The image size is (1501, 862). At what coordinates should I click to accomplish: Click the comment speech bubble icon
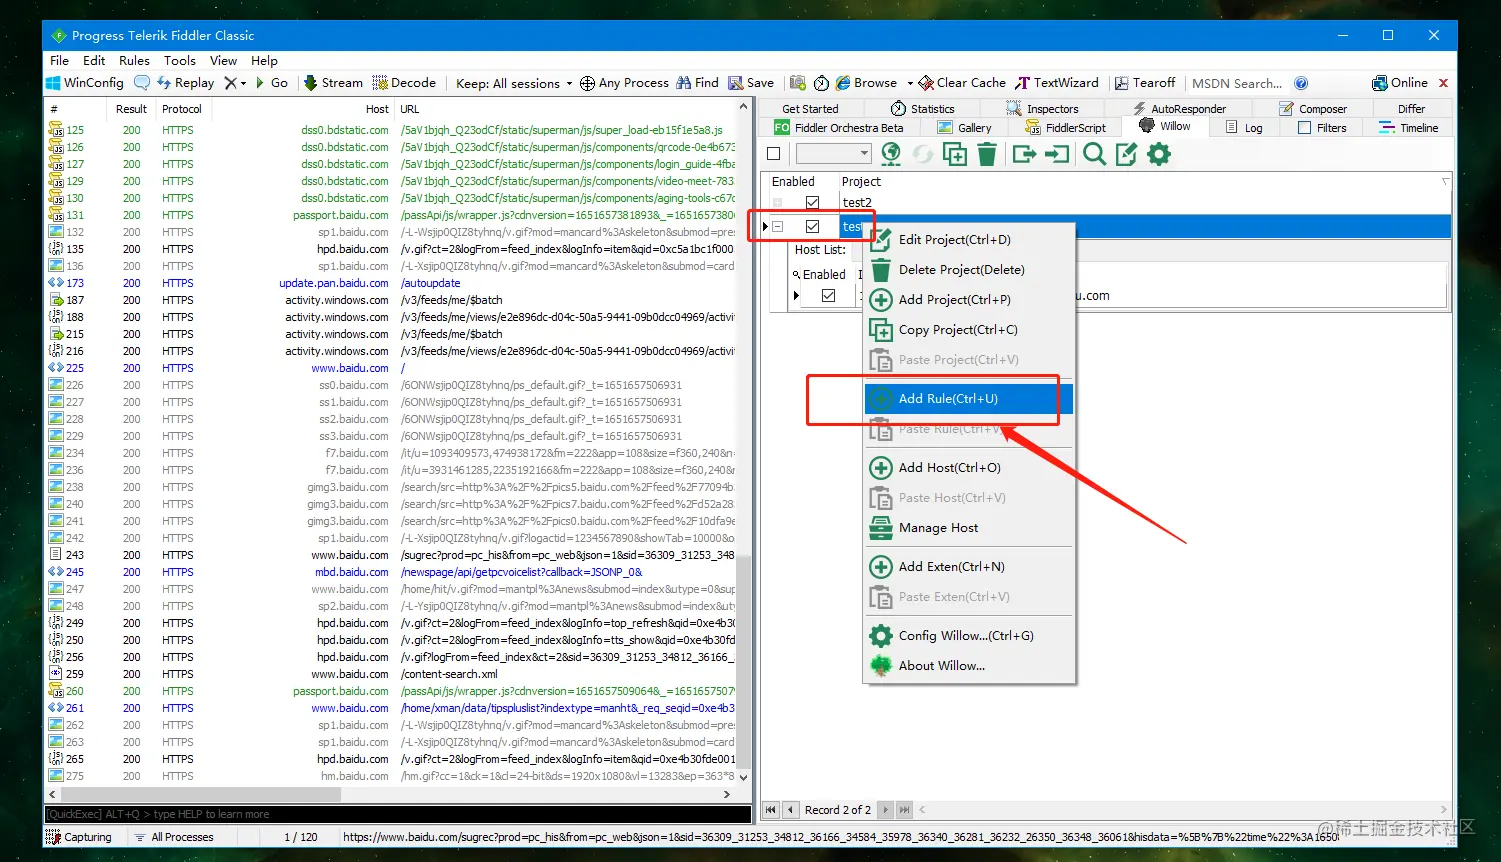[142, 83]
